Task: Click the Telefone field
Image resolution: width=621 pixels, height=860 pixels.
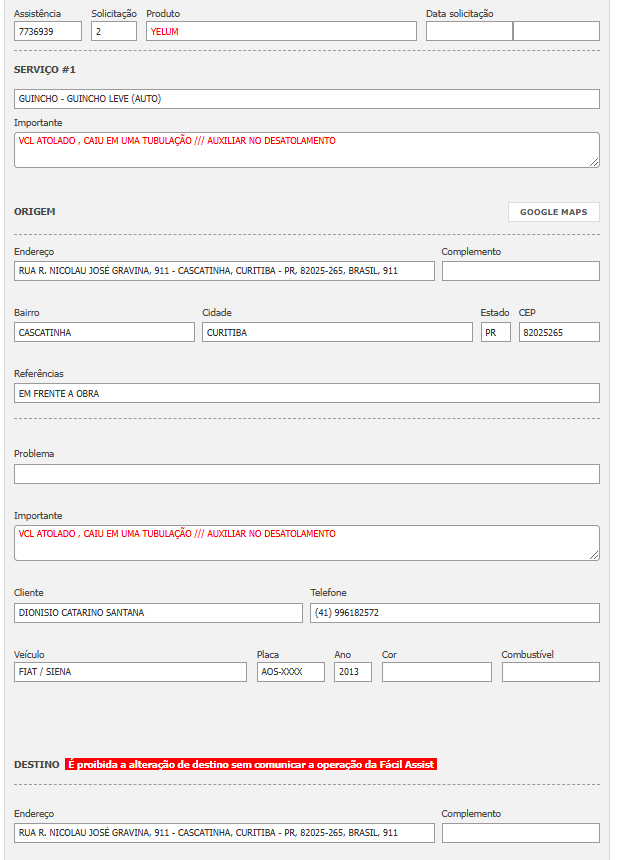Action: [x=454, y=613]
